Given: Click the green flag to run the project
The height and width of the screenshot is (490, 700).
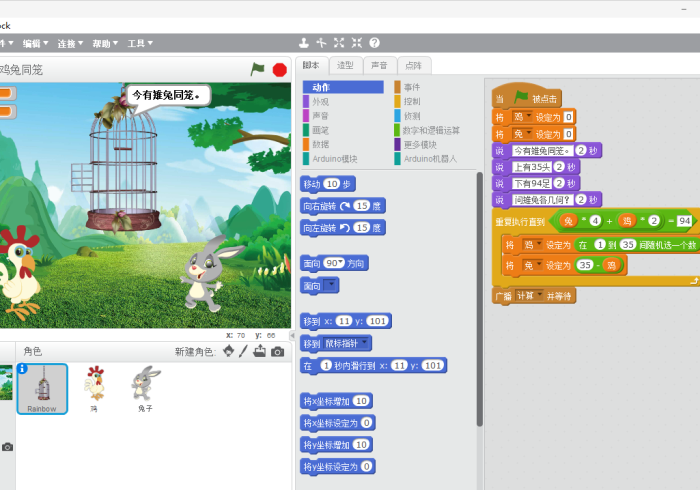Looking at the screenshot, I should coord(258,69).
